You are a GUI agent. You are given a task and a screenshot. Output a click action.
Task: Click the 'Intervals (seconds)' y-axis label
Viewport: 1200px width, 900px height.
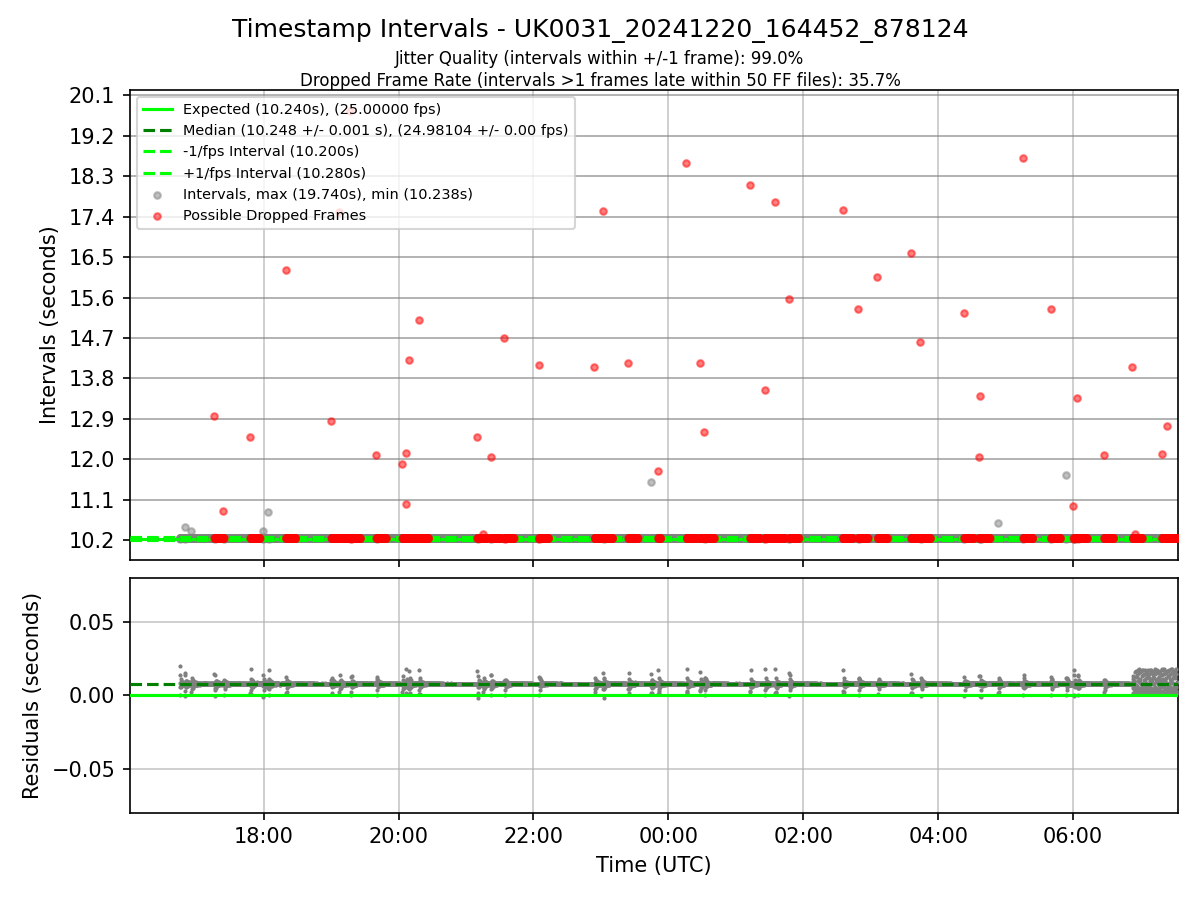pos(49,325)
